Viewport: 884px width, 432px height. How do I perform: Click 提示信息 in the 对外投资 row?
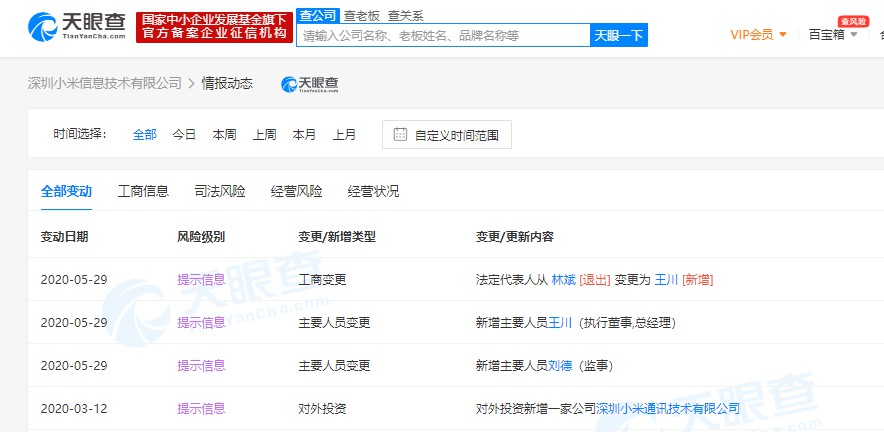click(201, 408)
